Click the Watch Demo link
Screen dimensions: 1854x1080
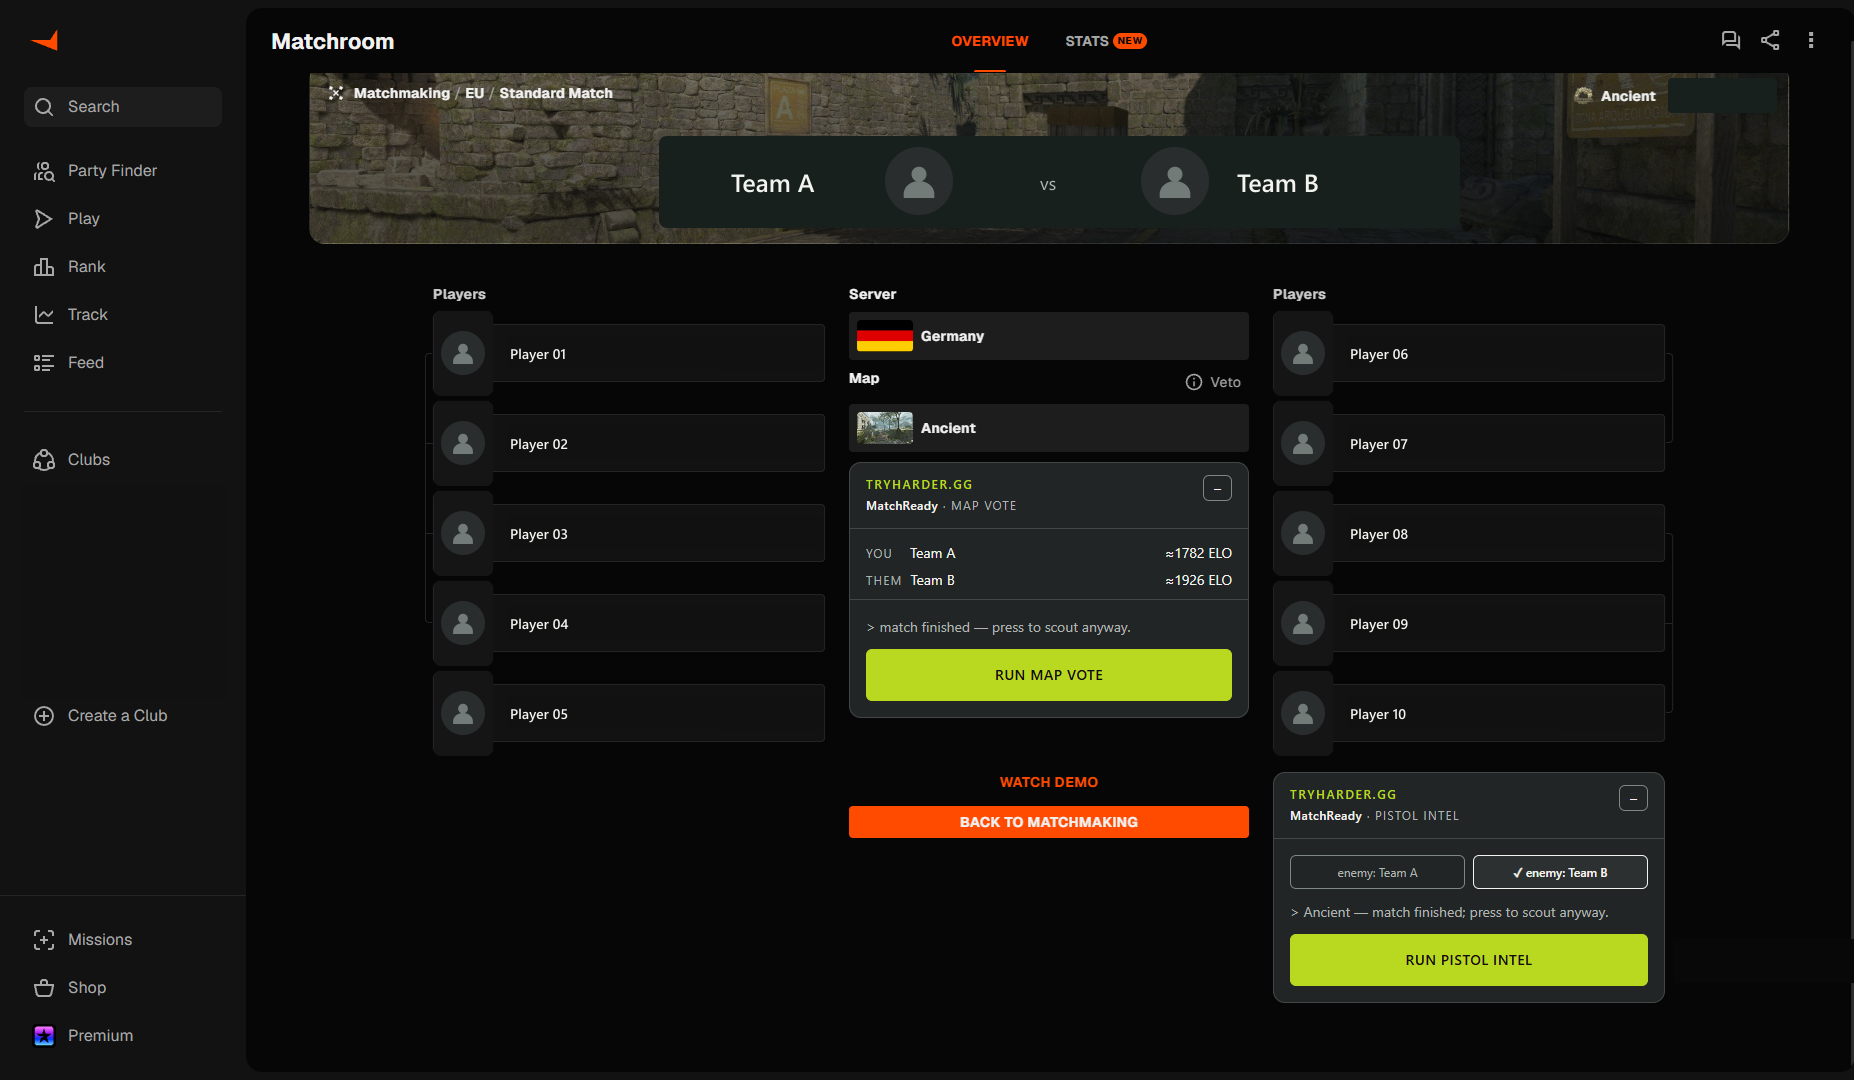(1049, 782)
